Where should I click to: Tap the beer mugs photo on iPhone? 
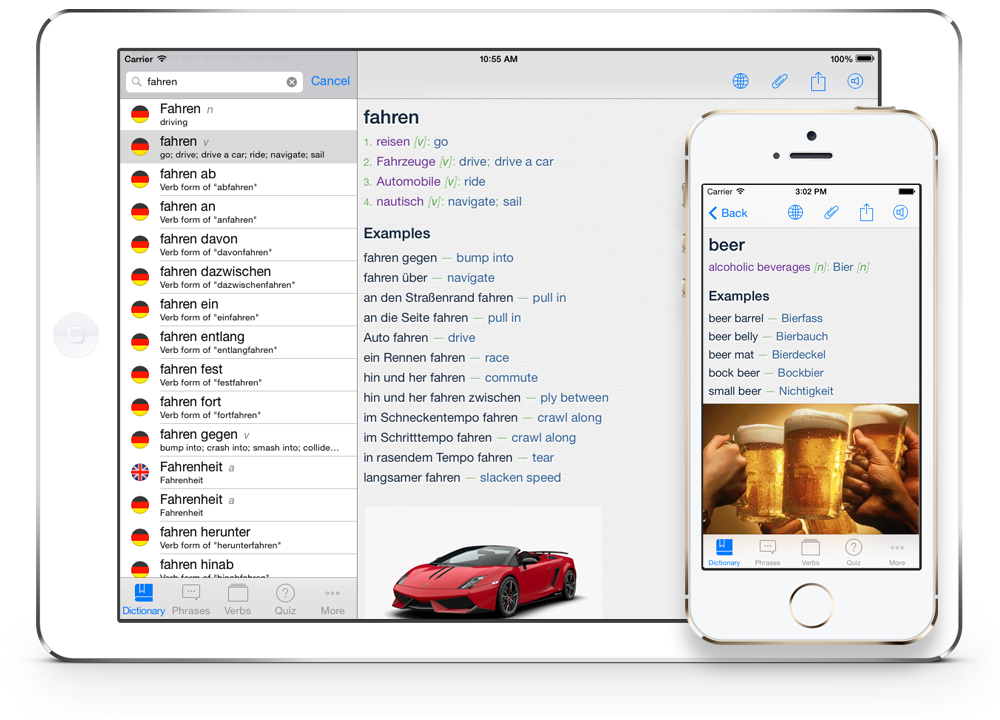(x=811, y=469)
